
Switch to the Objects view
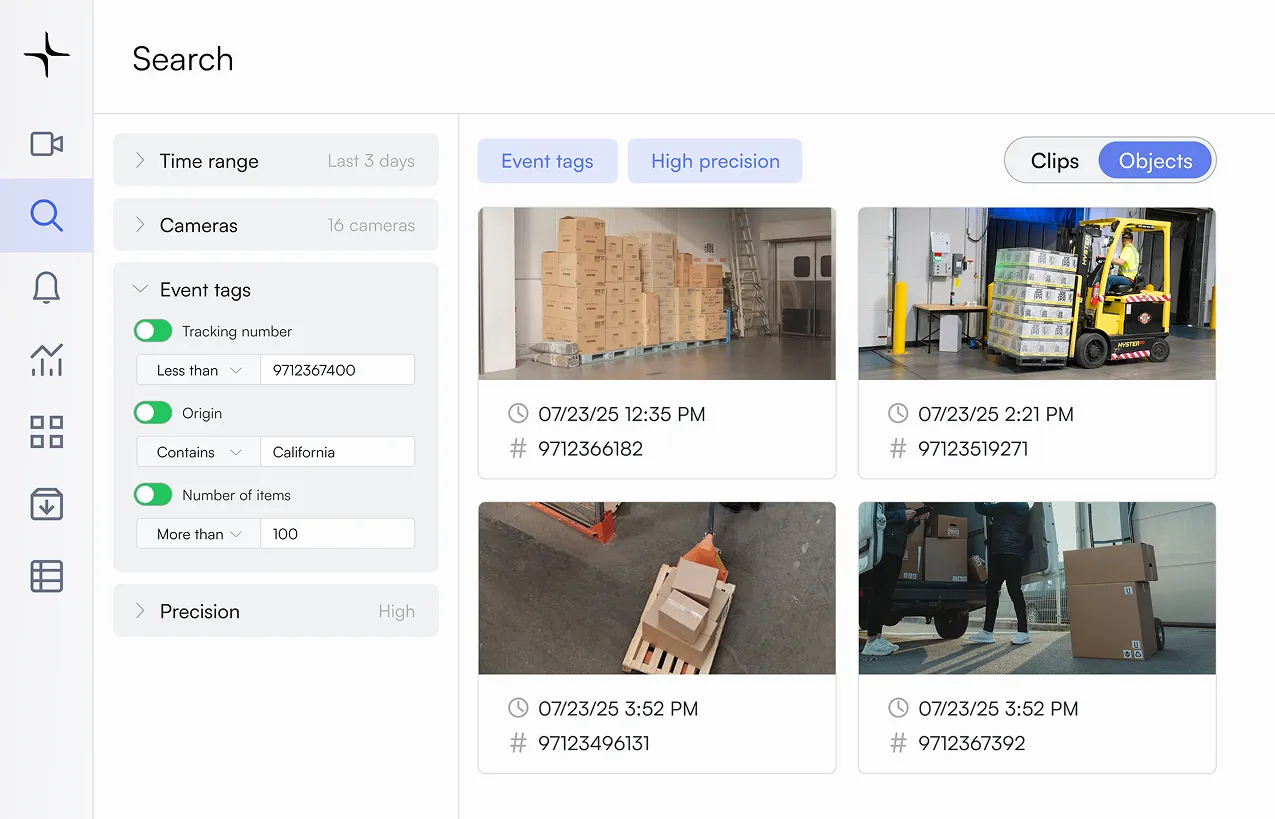click(1155, 161)
